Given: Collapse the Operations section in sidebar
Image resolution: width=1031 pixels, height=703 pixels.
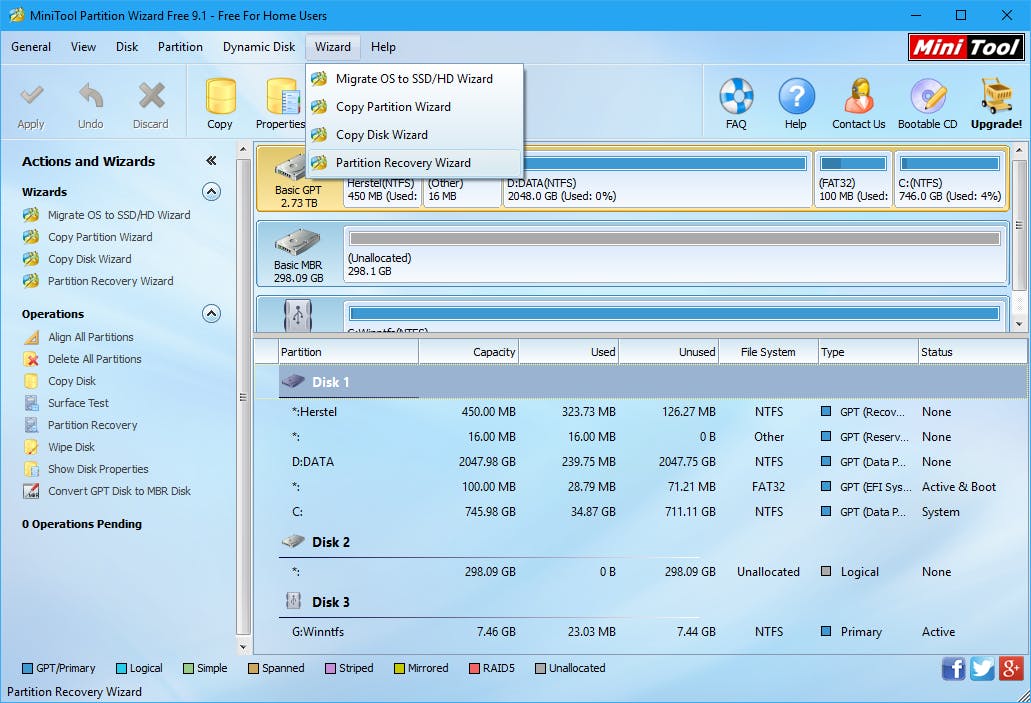Looking at the screenshot, I should pos(211,314).
